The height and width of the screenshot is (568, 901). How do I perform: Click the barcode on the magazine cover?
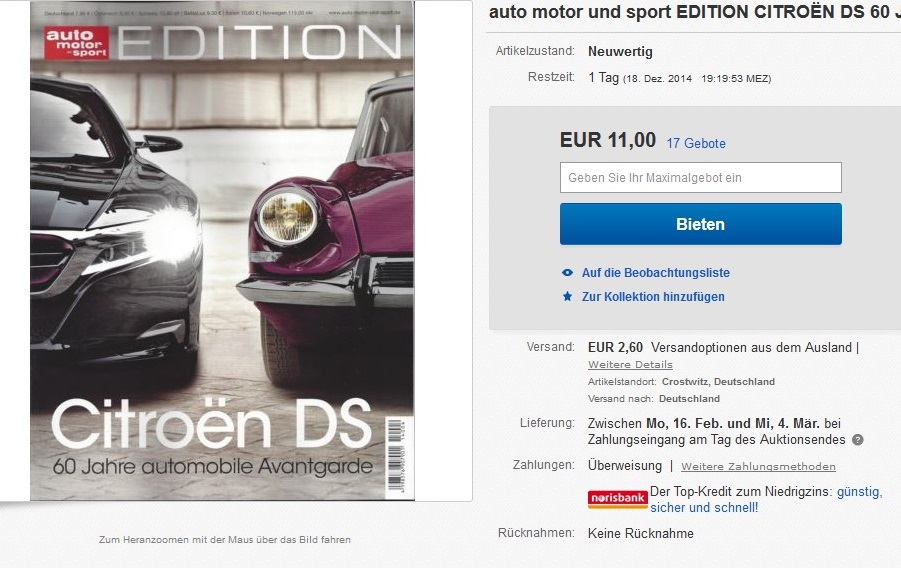click(396, 454)
